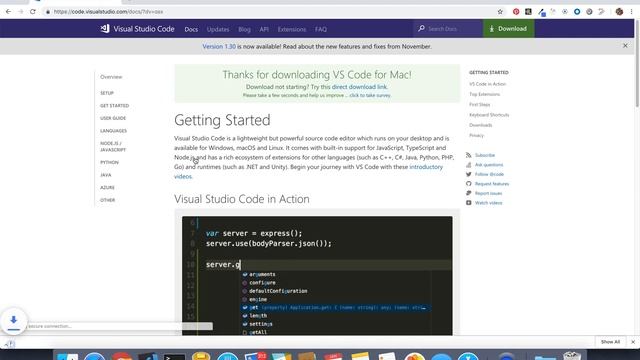The width and height of the screenshot is (640, 360).
Task: Open the Blog nav item
Action: click(244, 29)
